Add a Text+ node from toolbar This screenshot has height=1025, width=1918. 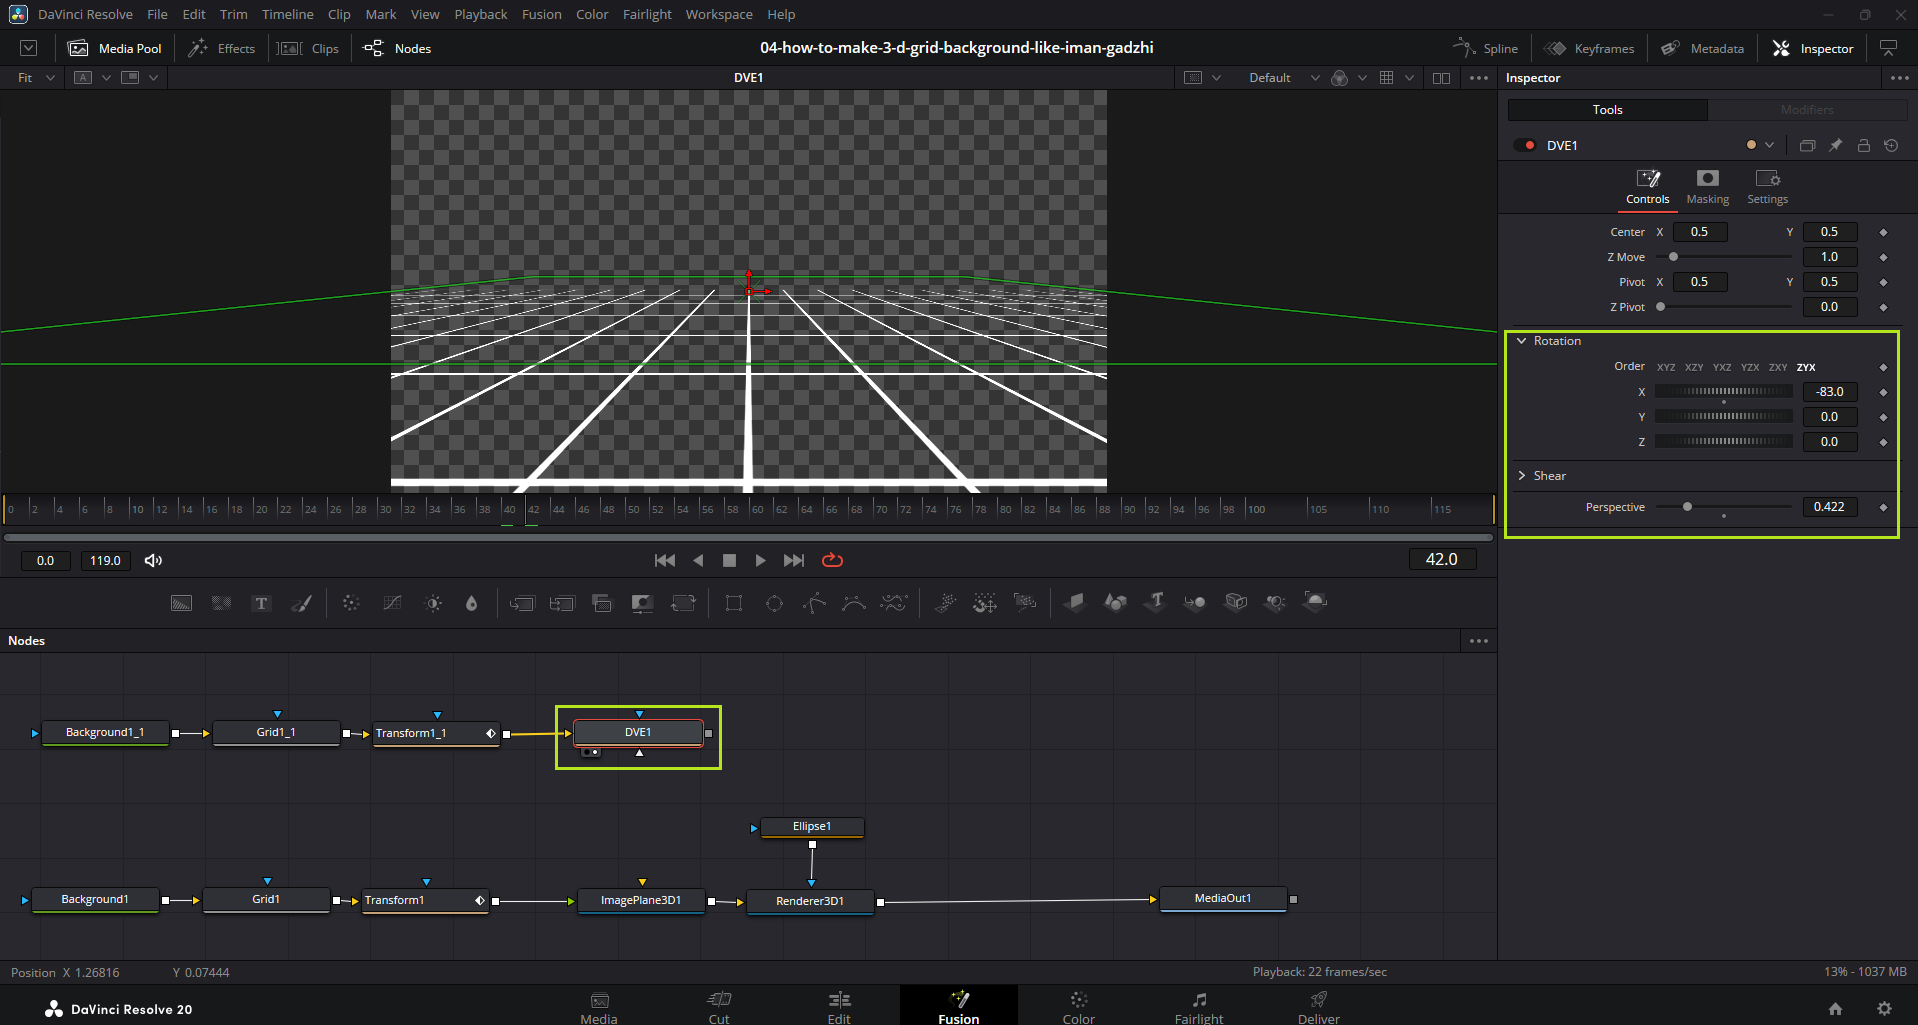click(261, 603)
